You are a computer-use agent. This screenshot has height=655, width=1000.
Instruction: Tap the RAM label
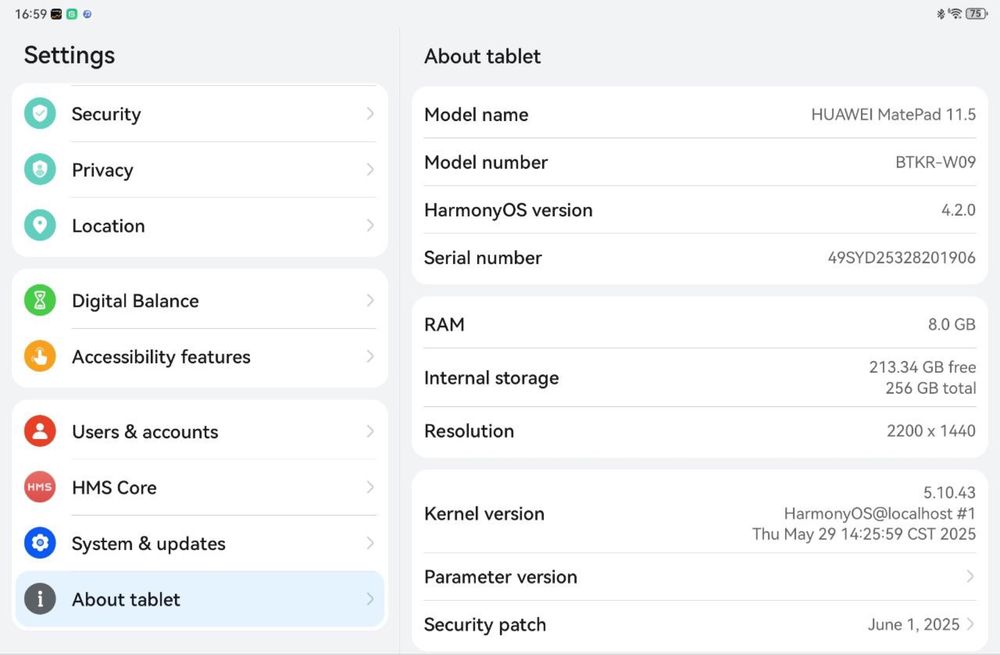coord(444,325)
